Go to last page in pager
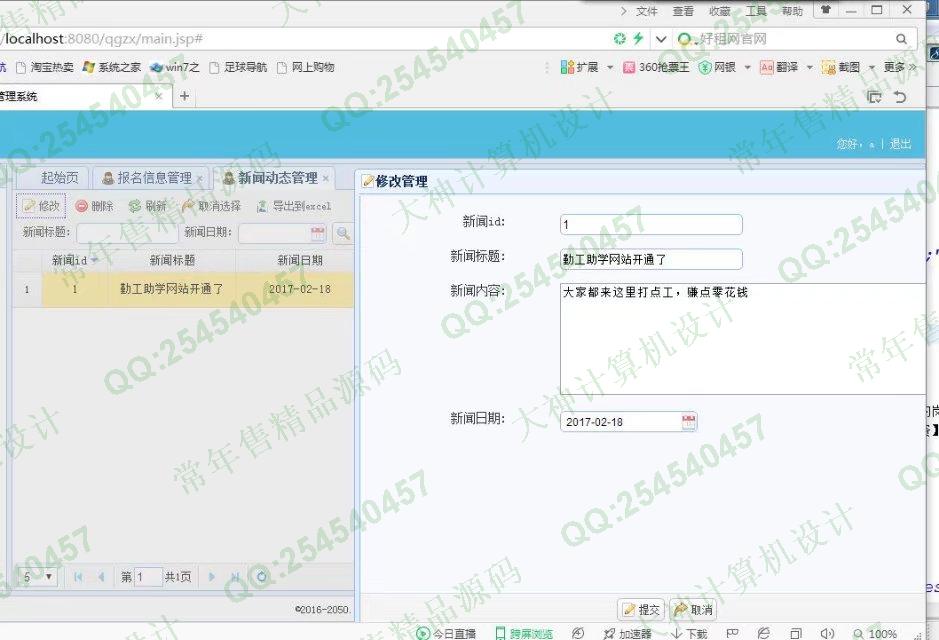This screenshot has width=939, height=640. 235,577
